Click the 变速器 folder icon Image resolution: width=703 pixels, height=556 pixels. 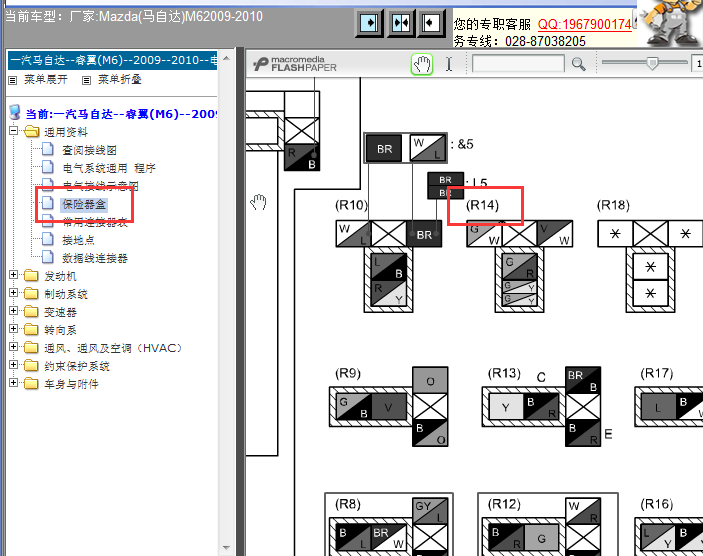[31, 311]
